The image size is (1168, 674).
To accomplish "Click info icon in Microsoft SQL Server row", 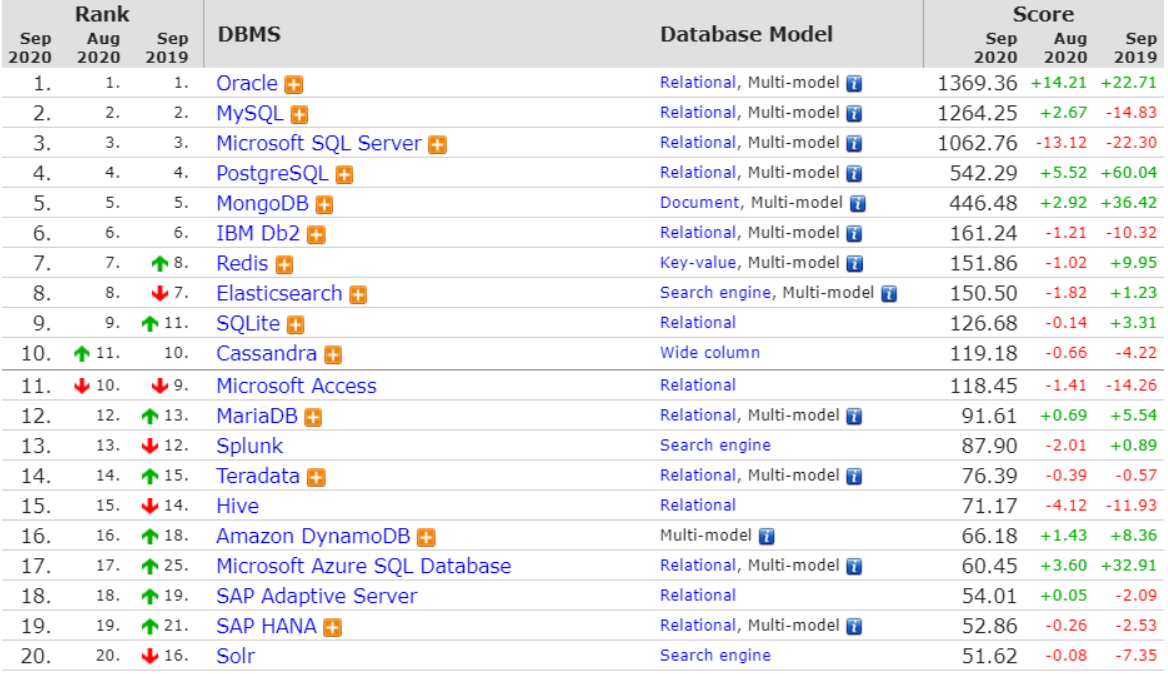I will 854,143.
